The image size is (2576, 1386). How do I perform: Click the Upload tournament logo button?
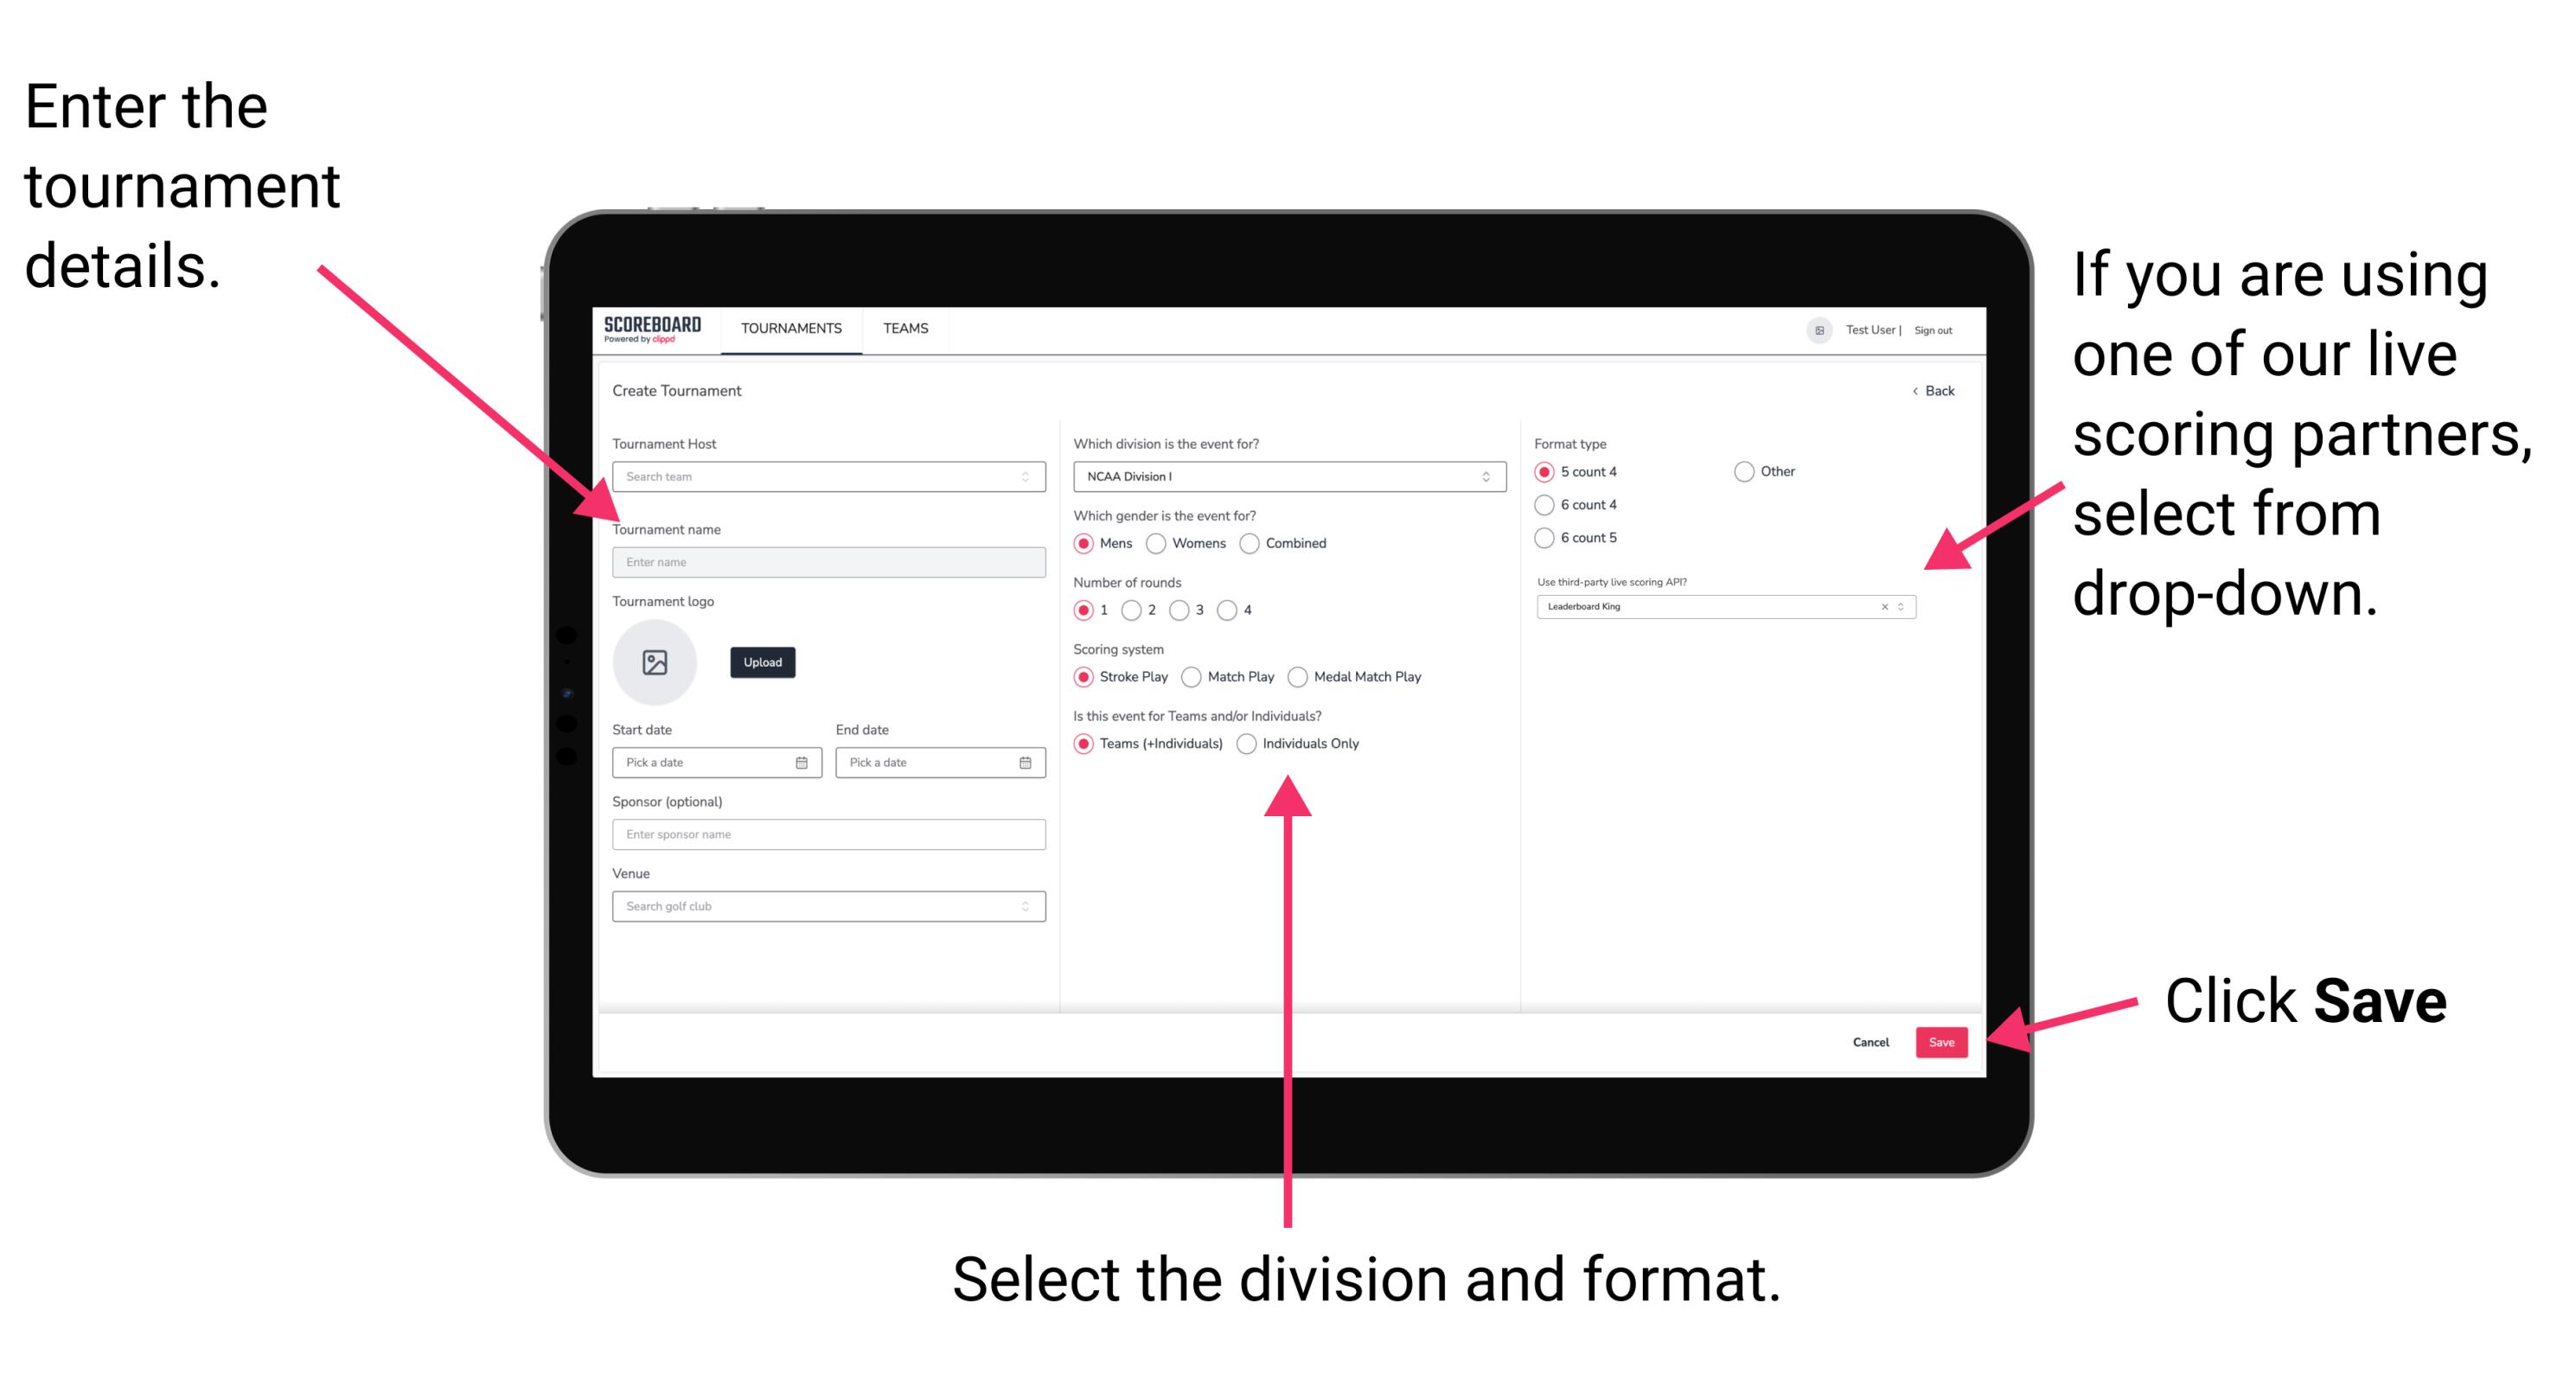pyautogui.click(x=761, y=662)
